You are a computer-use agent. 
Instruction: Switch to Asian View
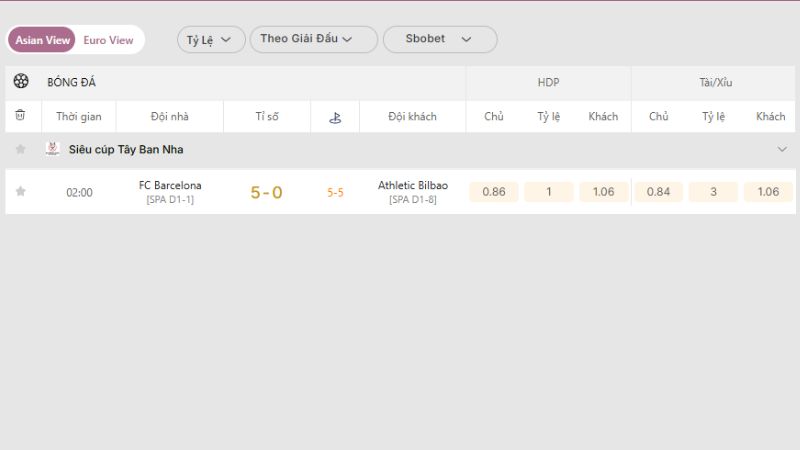click(43, 40)
